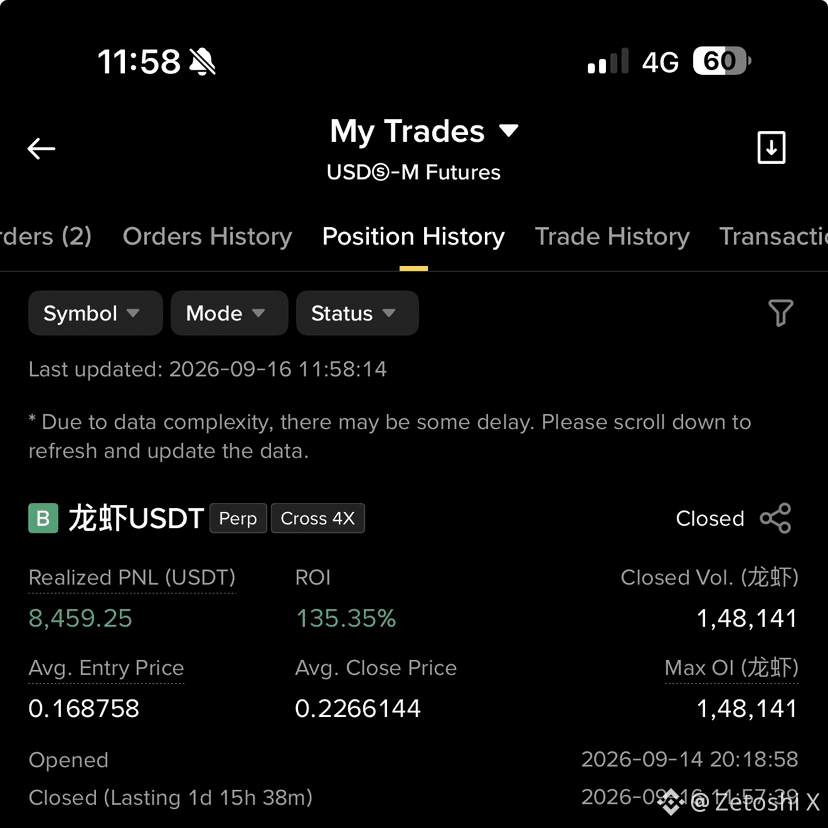Switch to the Trade History tab
Screen dimensions: 828x828
[x=612, y=237]
